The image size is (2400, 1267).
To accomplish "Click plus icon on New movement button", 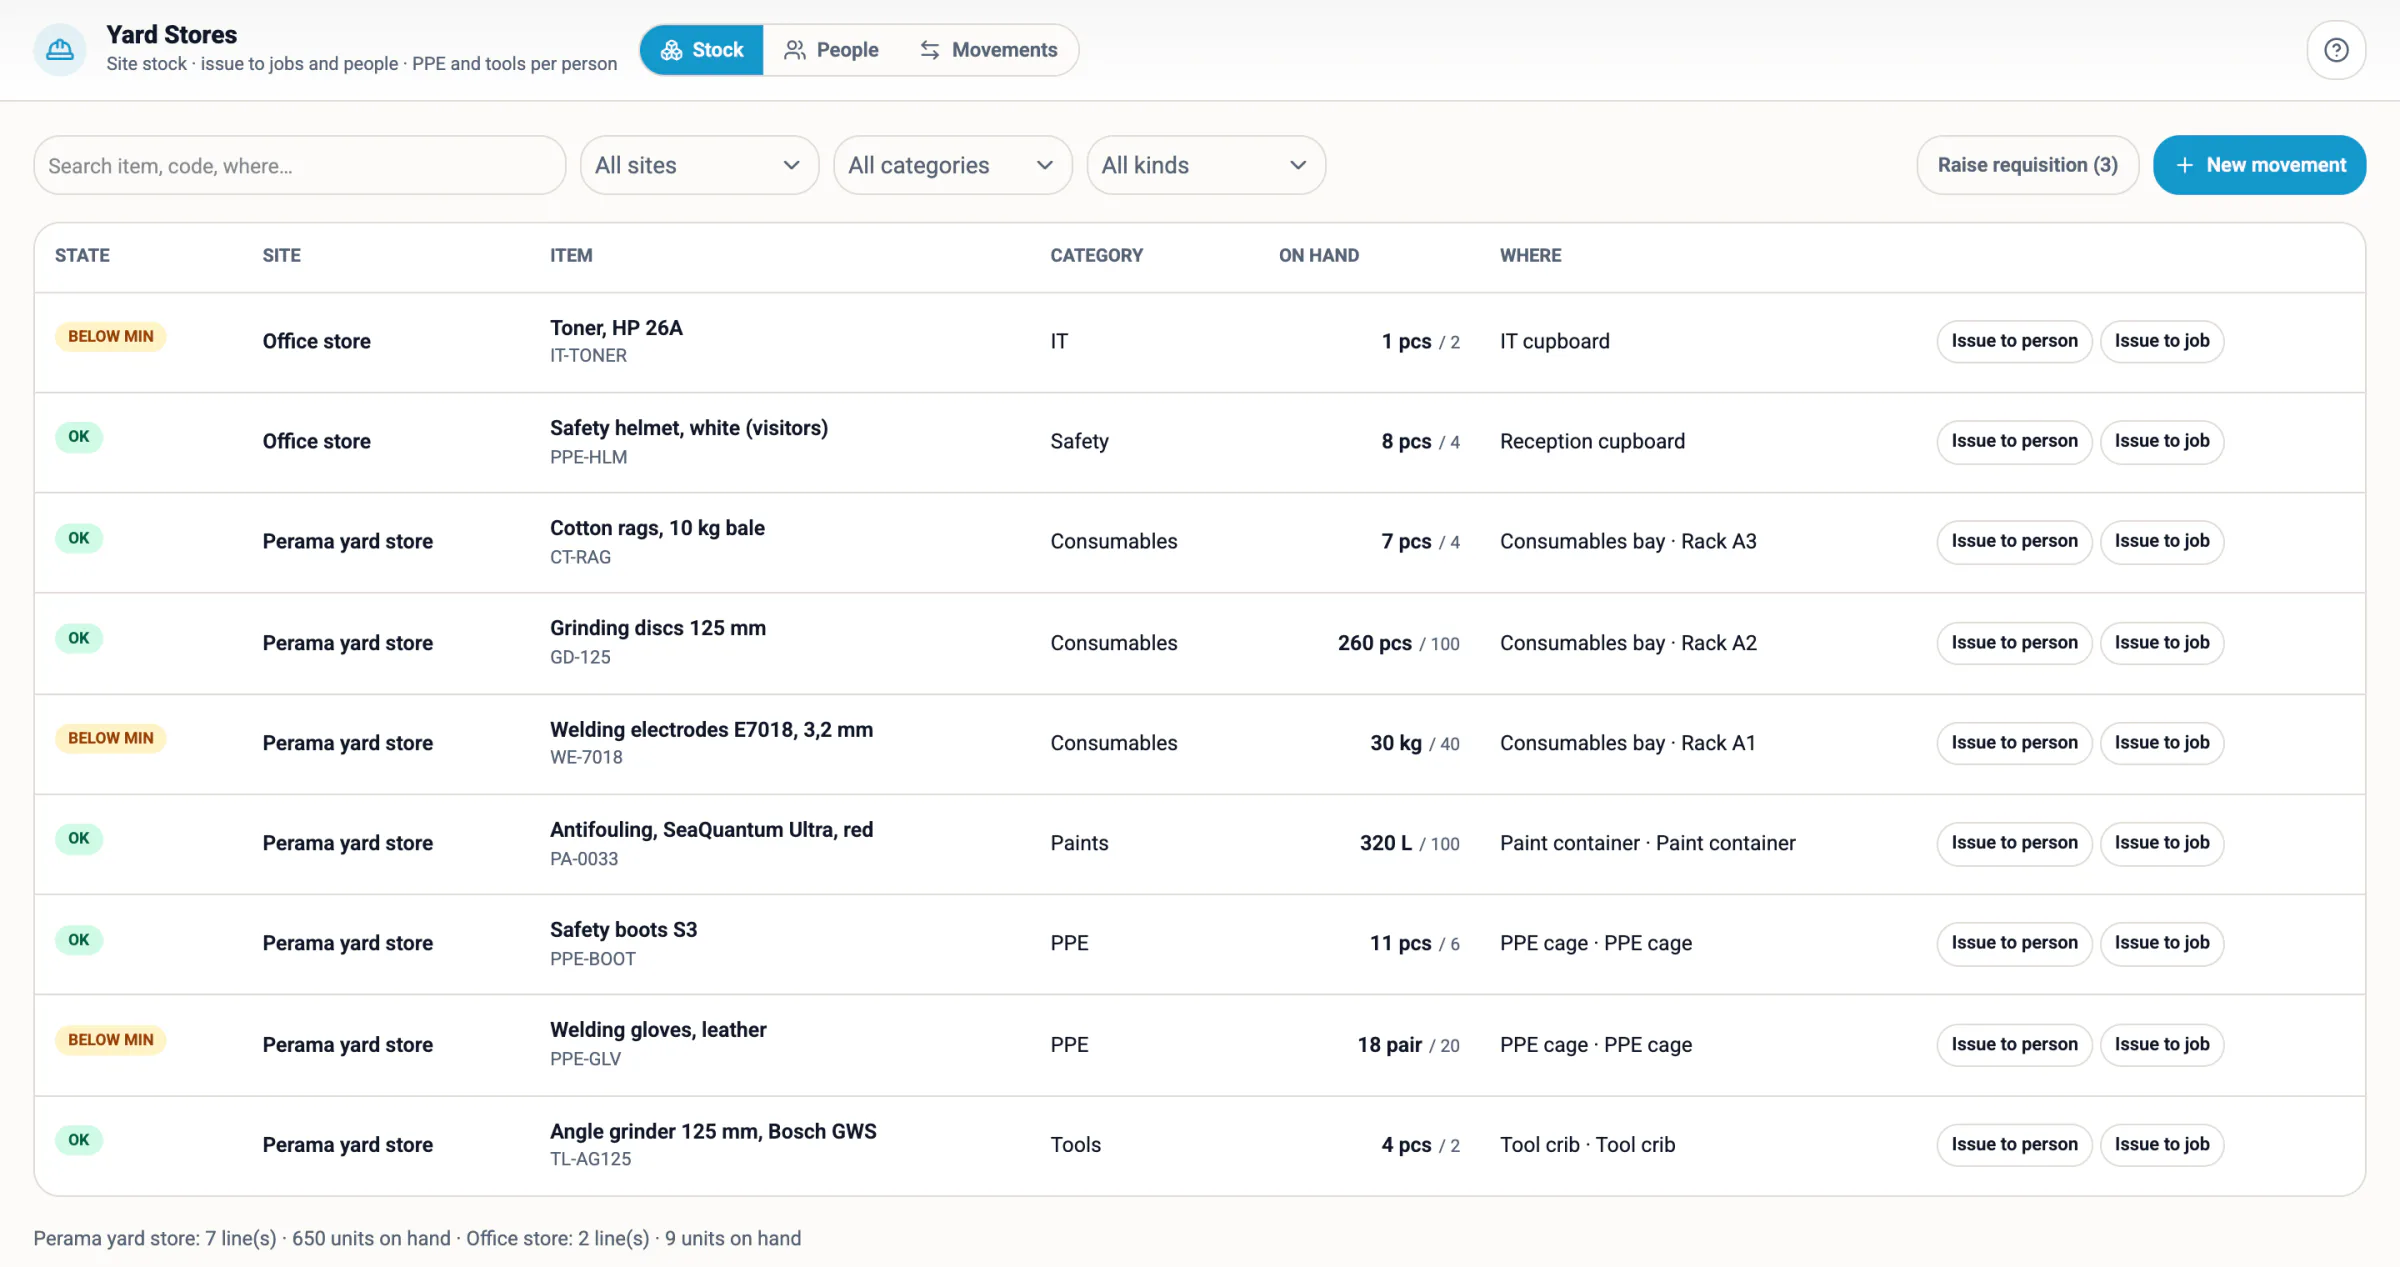I will [x=2185, y=165].
